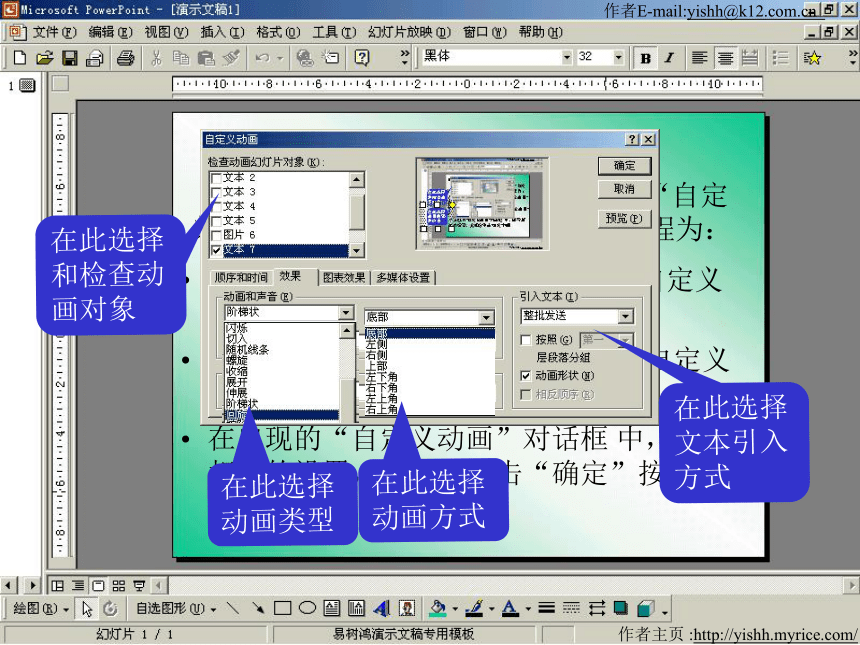Viewport: 860px width, 645px height.
Task: Open the 工具 menu
Action: 334,32
